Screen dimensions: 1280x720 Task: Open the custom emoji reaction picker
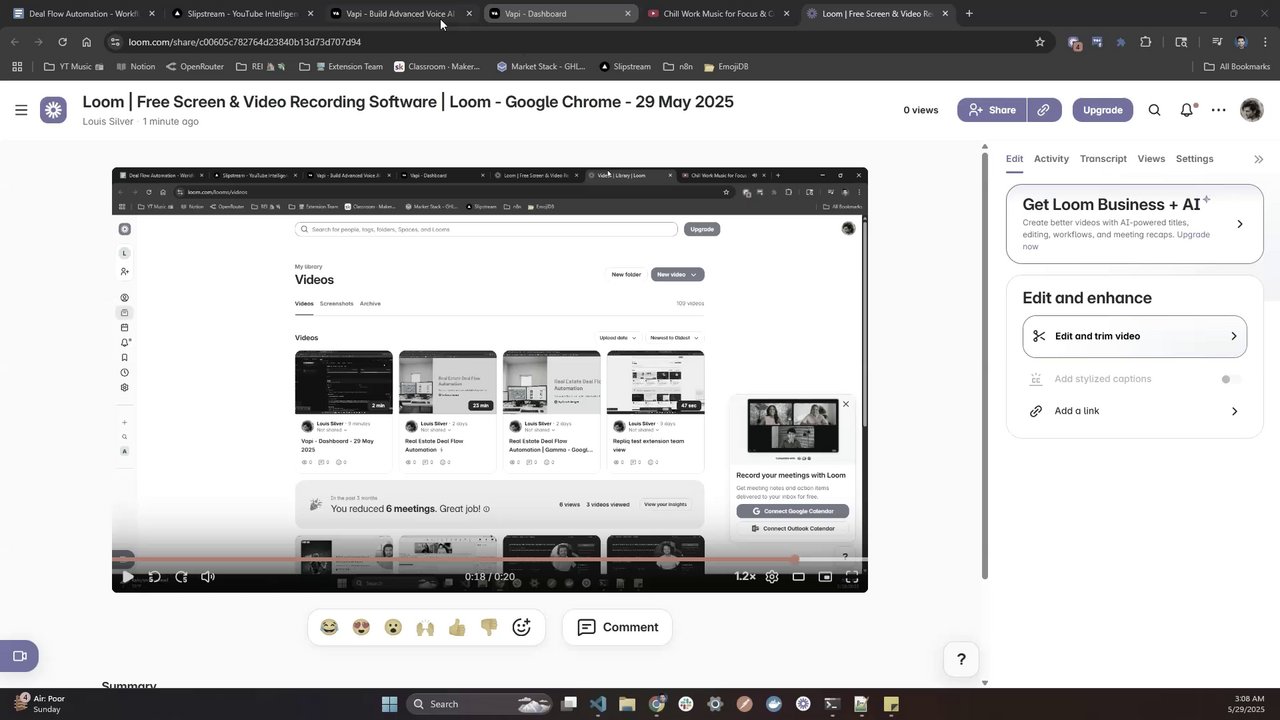pyautogui.click(x=521, y=627)
